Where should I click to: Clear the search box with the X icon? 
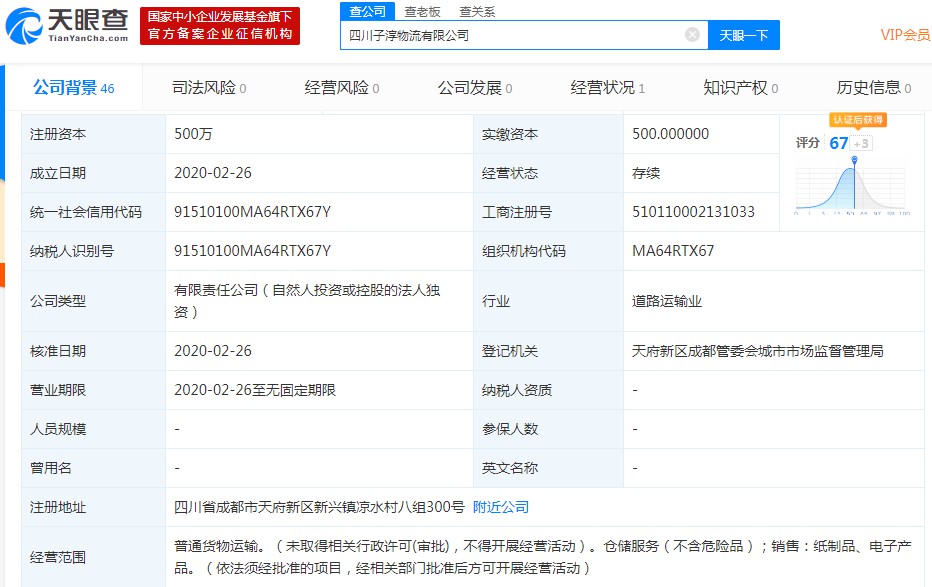[692, 35]
